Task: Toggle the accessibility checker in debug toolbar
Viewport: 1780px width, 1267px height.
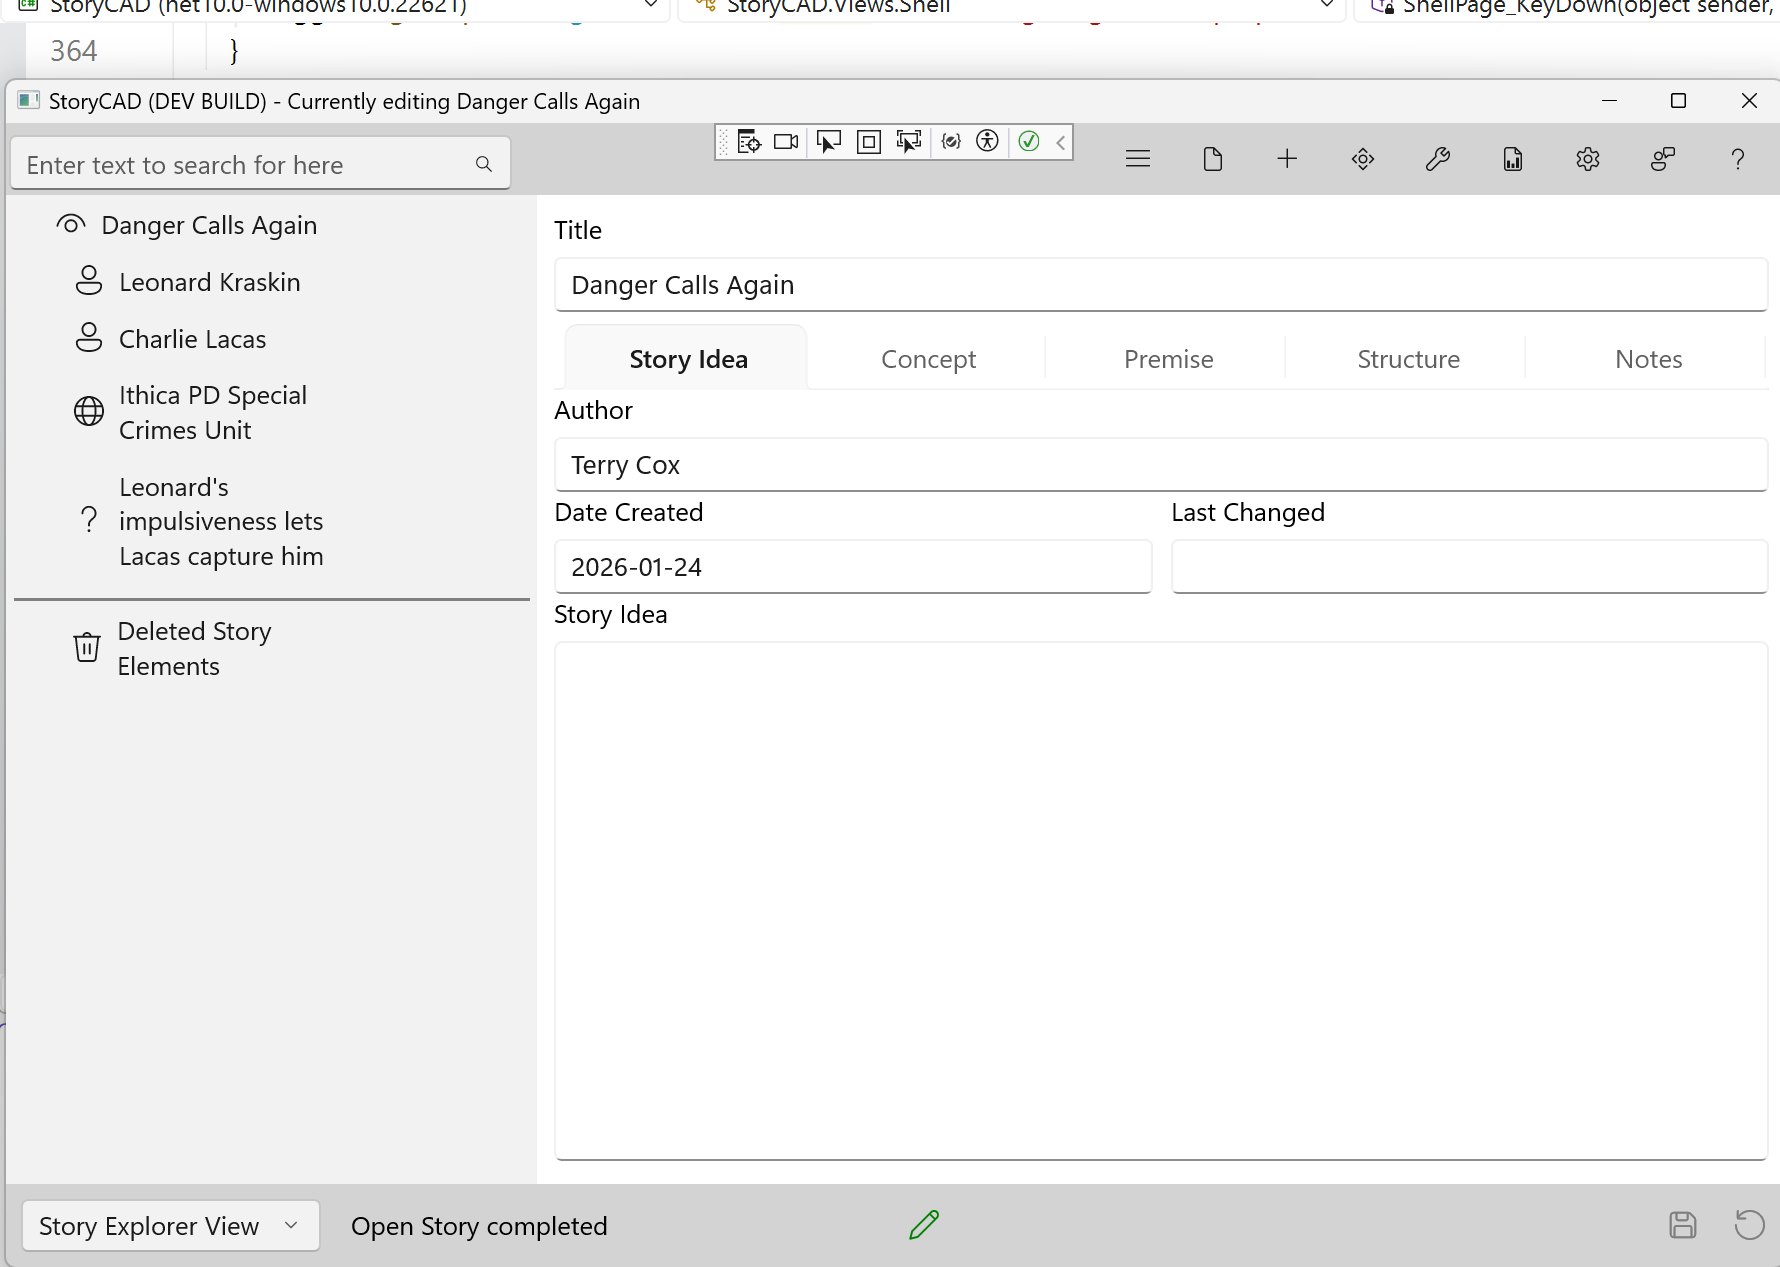Action: [x=987, y=142]
